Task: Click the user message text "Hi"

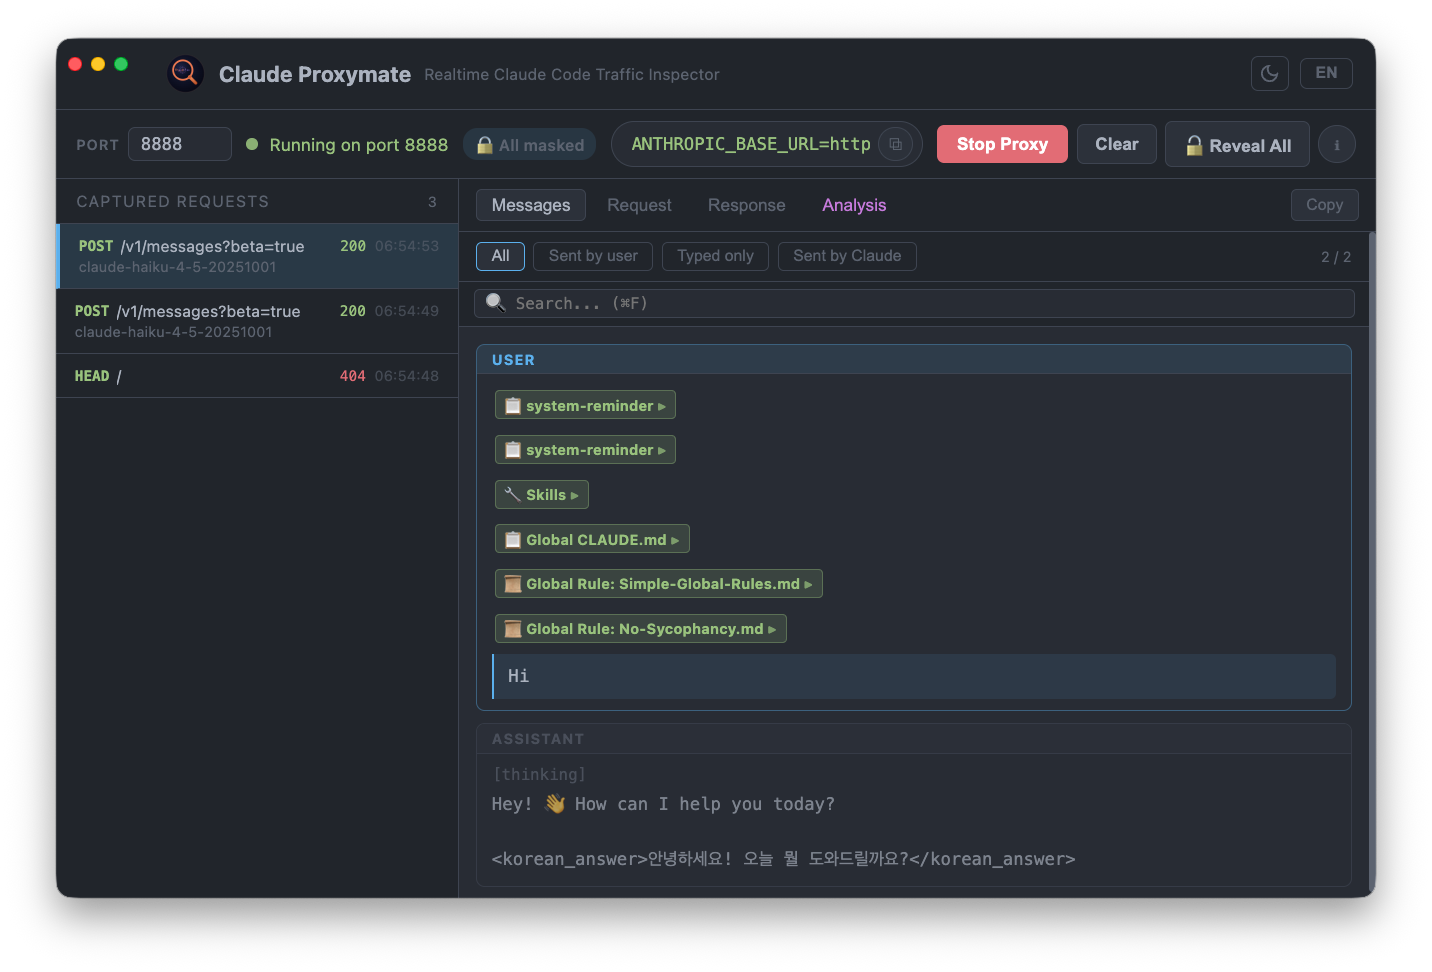Action: point(518,676)
